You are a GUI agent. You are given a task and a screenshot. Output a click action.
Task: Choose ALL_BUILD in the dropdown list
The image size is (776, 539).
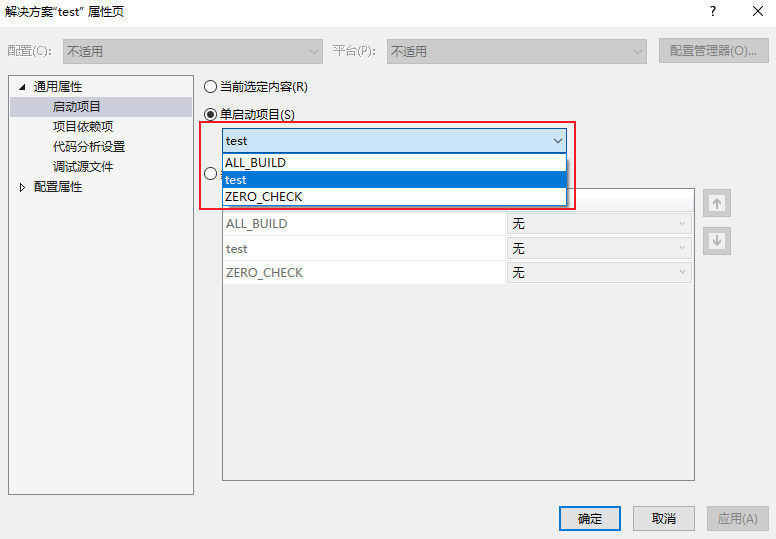pos(394,163)
